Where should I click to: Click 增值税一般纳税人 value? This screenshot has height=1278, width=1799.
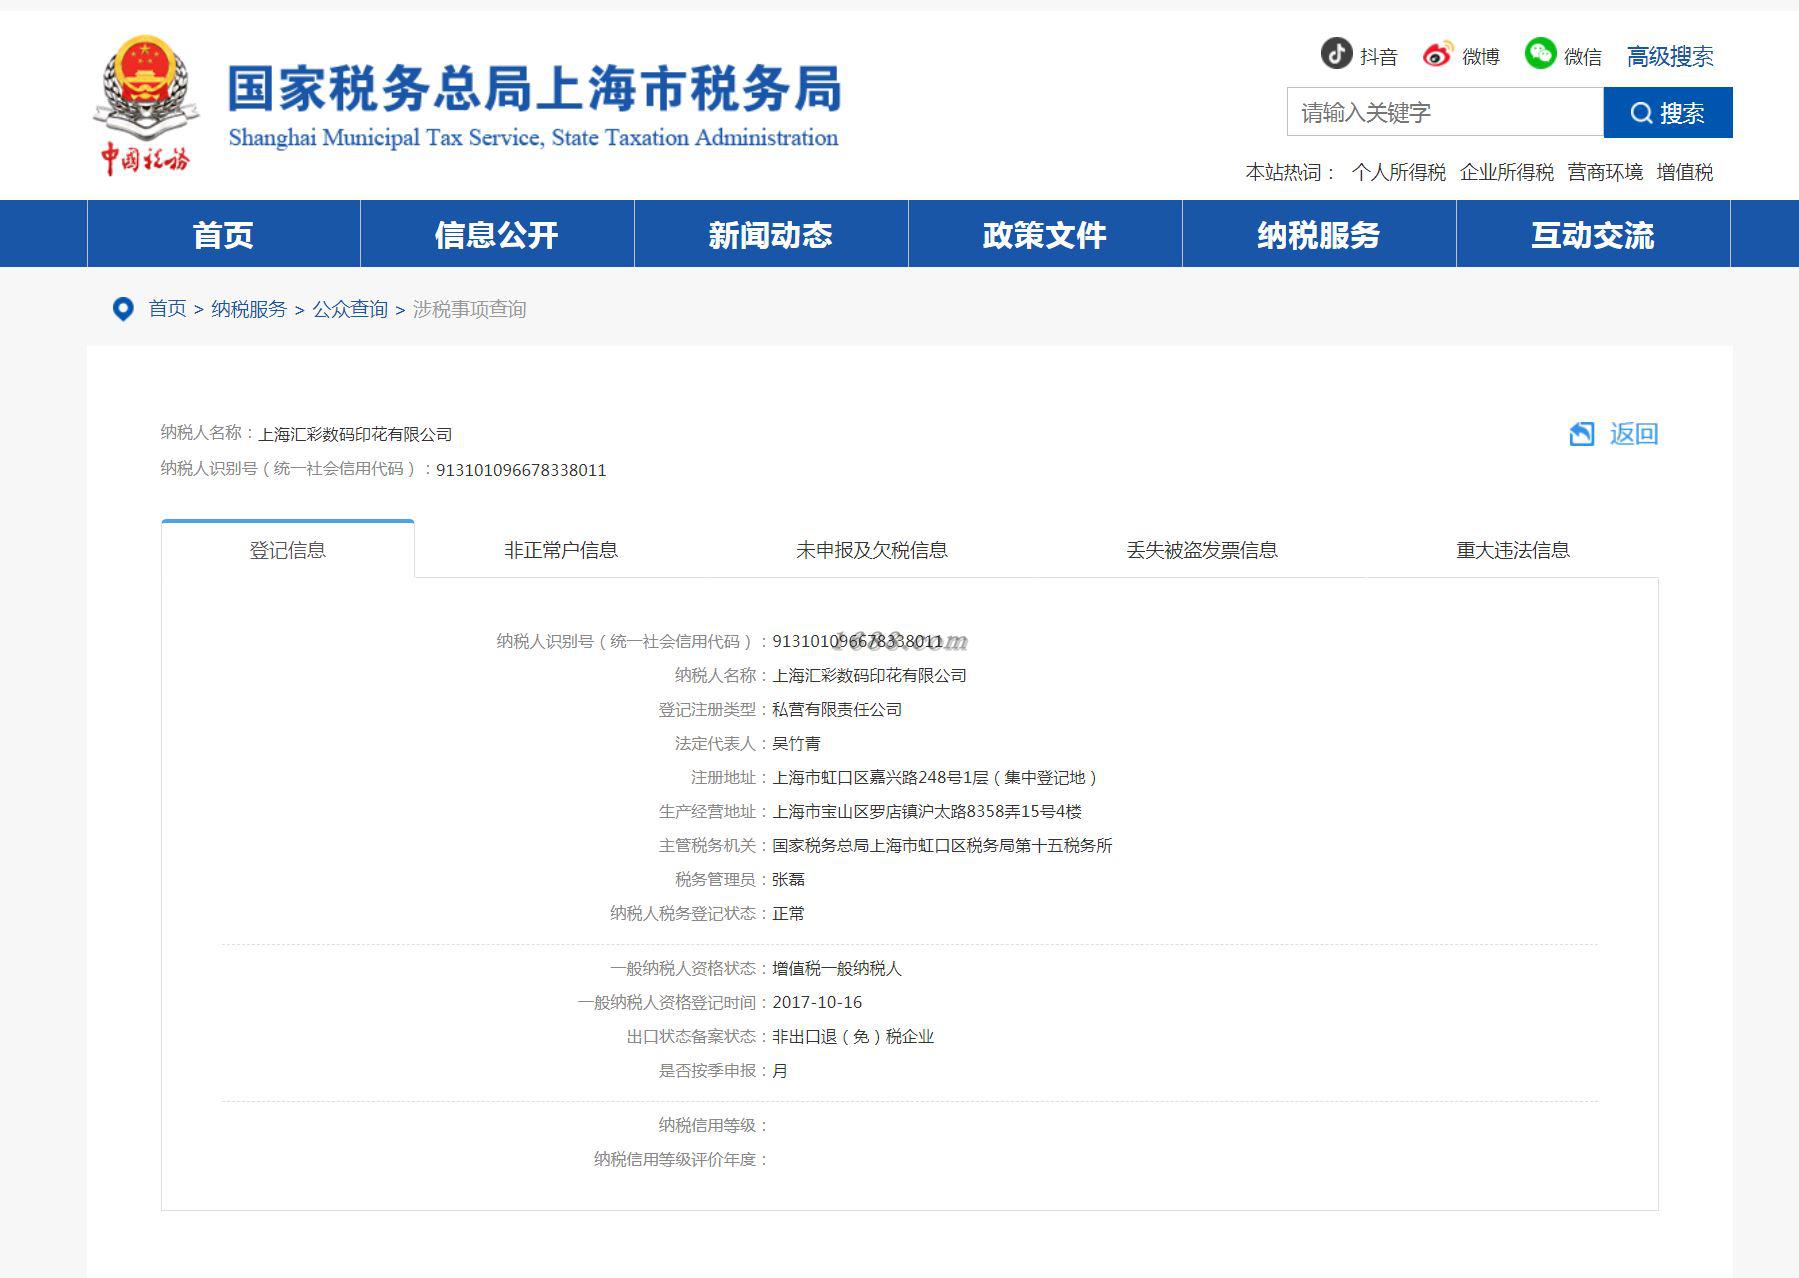(x=837, y=969)
